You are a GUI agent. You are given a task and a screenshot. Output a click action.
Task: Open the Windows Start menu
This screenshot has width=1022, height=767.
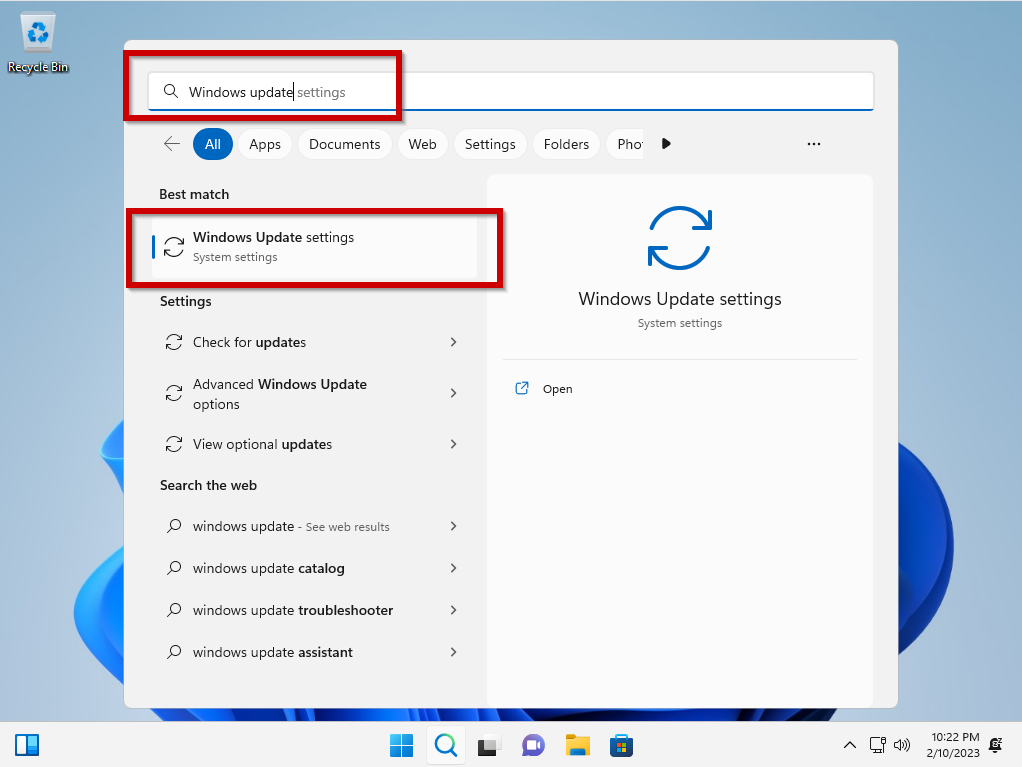(x=402, y=745)
